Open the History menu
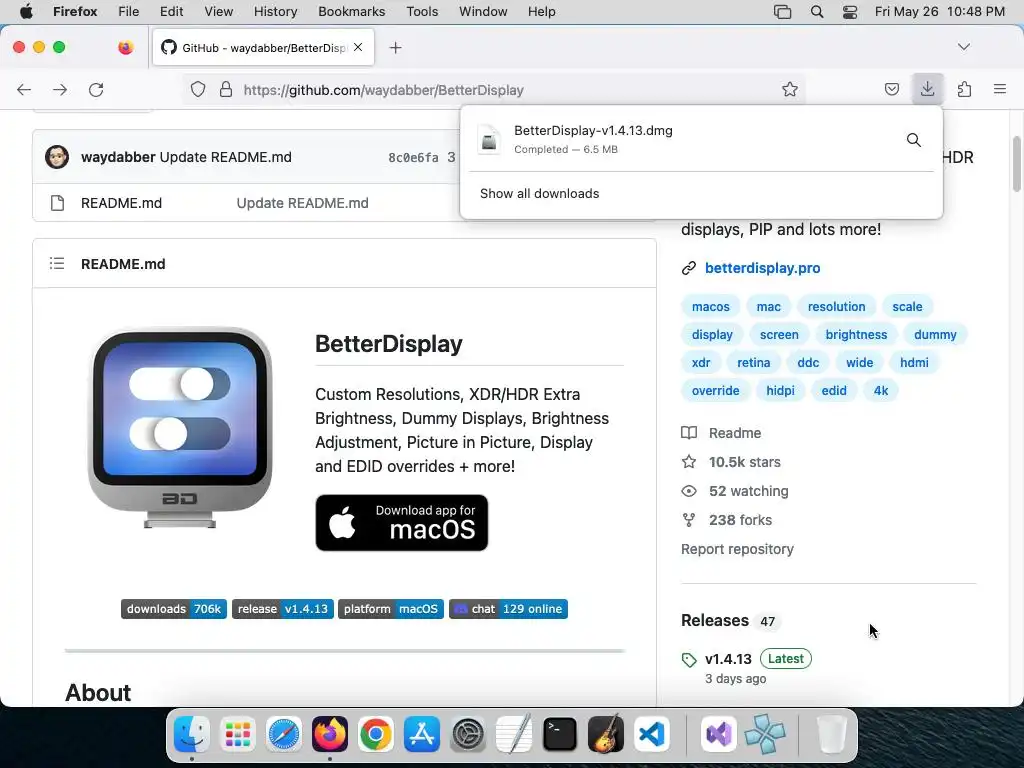This screenshot has height=768, width=1024. coord(275,12)
